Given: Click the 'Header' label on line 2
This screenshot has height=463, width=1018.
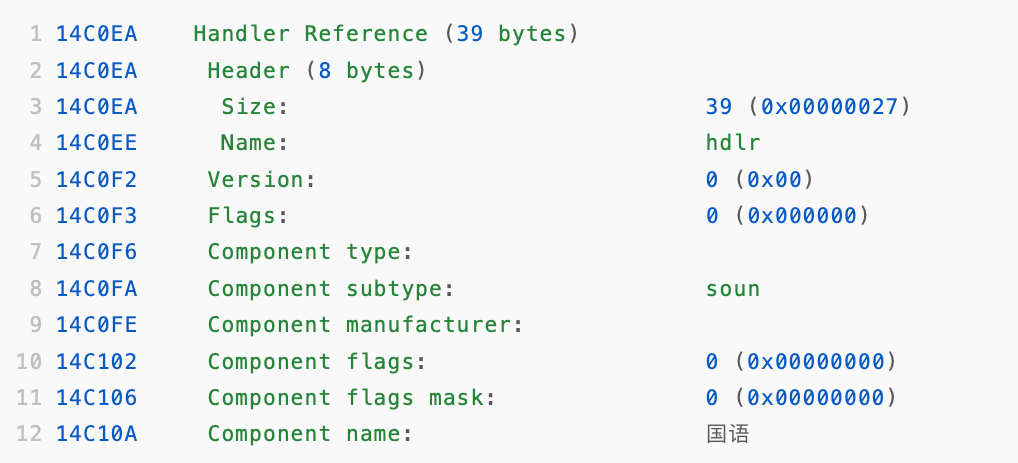Looking at the screenshot, I should (x=249, y=70).
